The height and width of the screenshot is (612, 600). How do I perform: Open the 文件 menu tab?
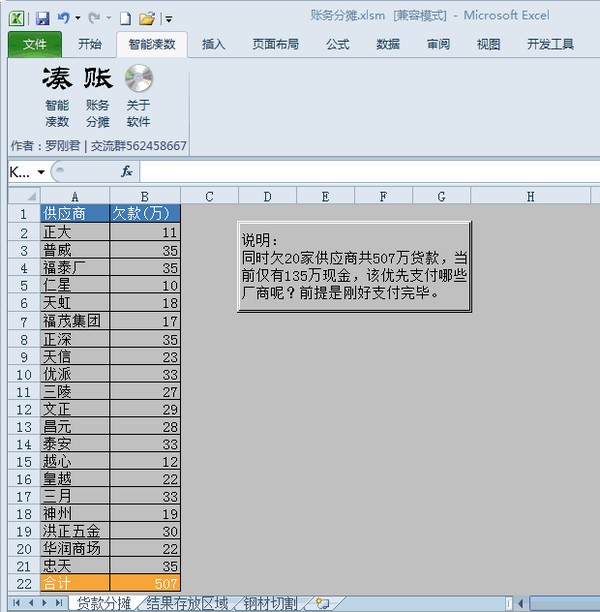[x=34, y=44]
